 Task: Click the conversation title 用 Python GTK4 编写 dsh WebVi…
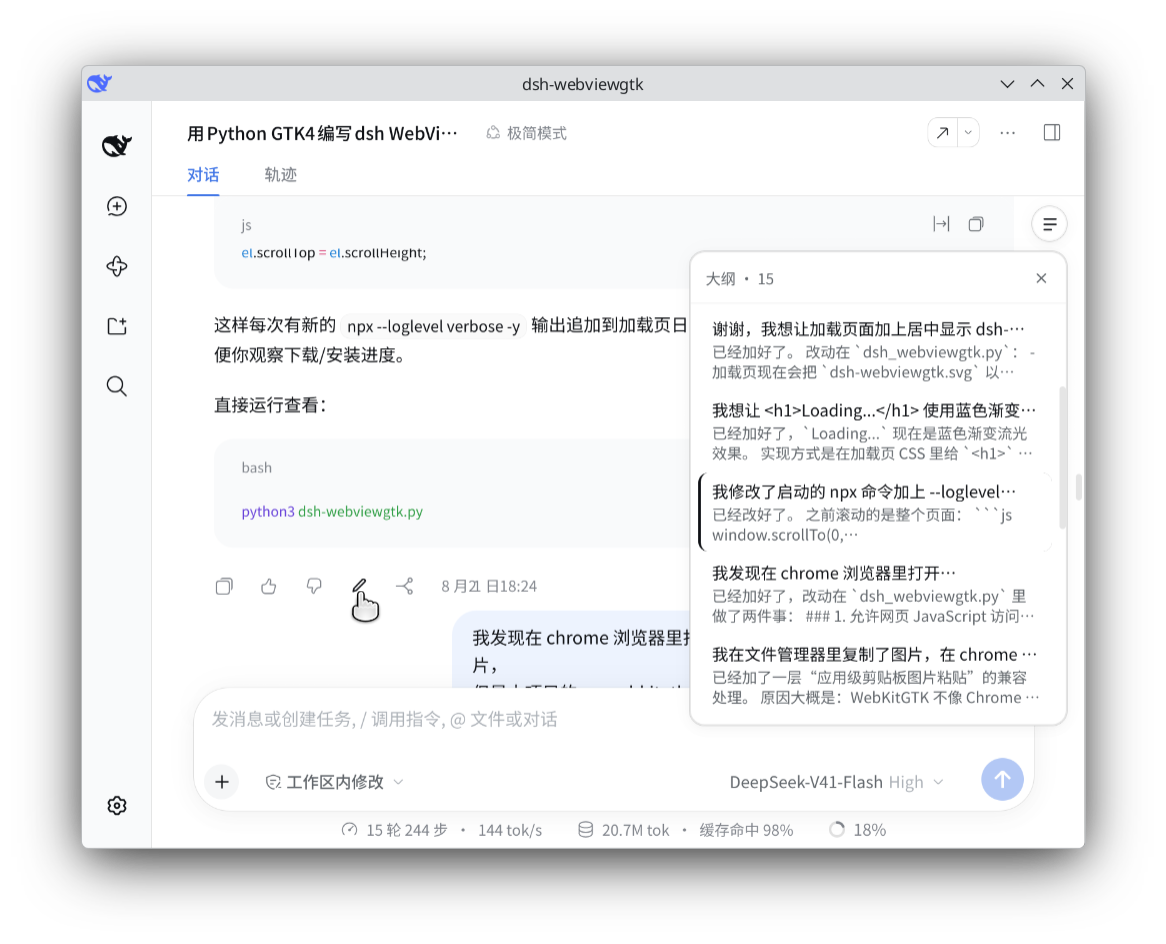pyautogui.click(x=322, y=133)
